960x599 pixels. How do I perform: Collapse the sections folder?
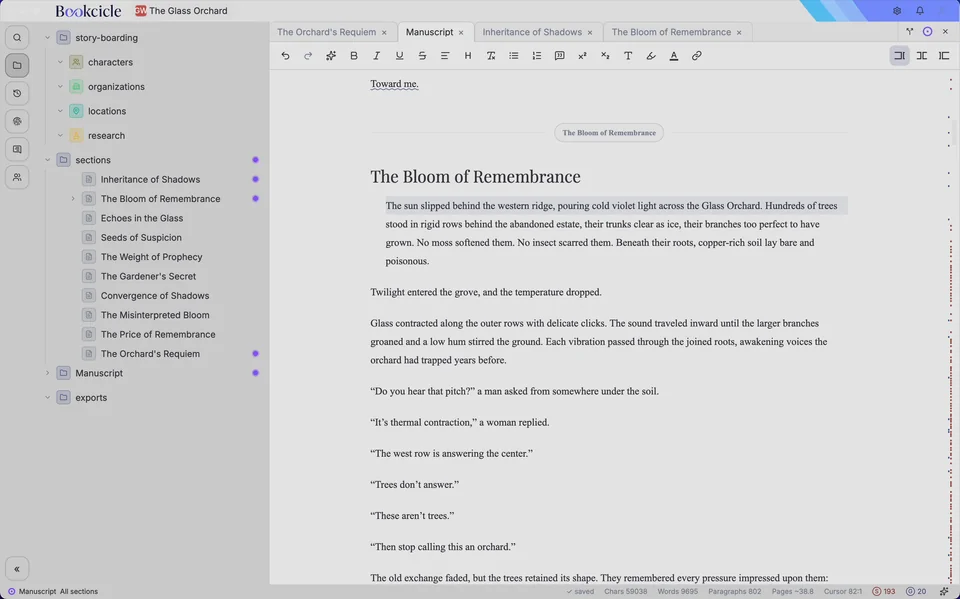click(x=48, y=160)
